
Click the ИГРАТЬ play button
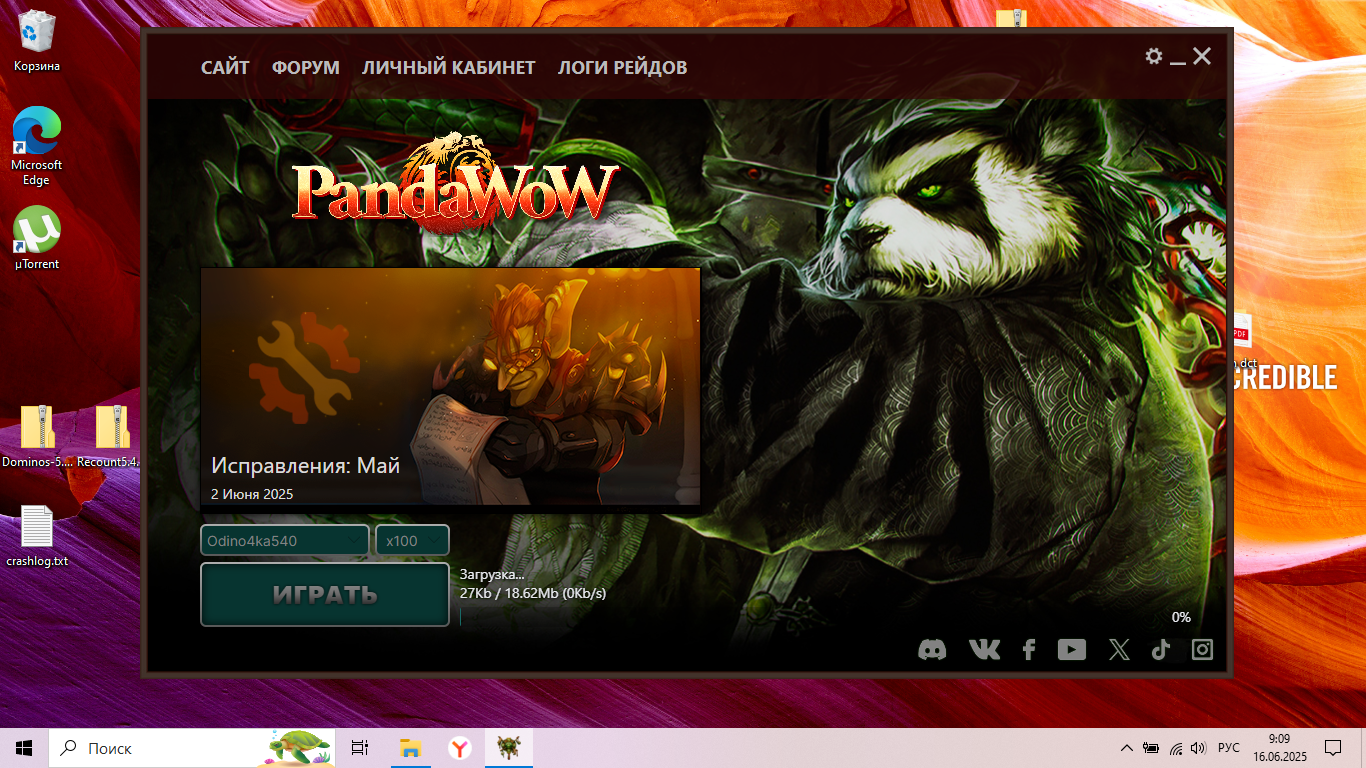[325, 594]
